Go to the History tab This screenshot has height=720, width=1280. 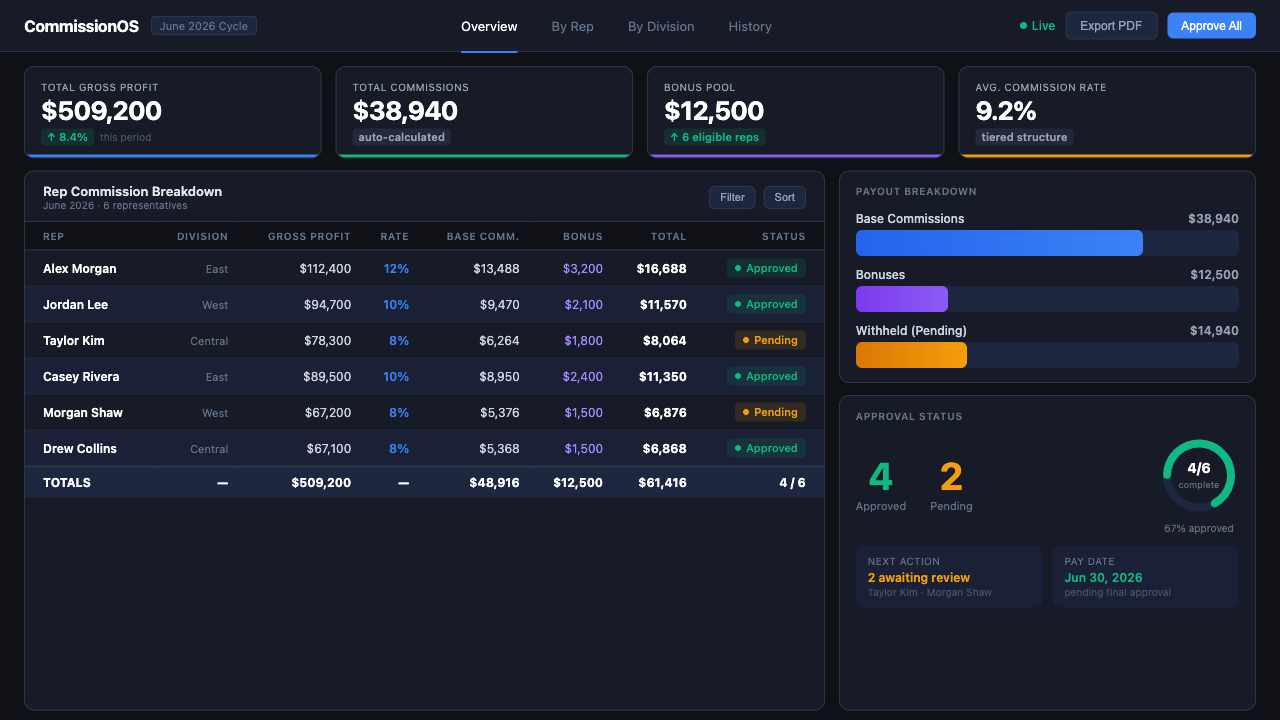click(x=750, y=26)
